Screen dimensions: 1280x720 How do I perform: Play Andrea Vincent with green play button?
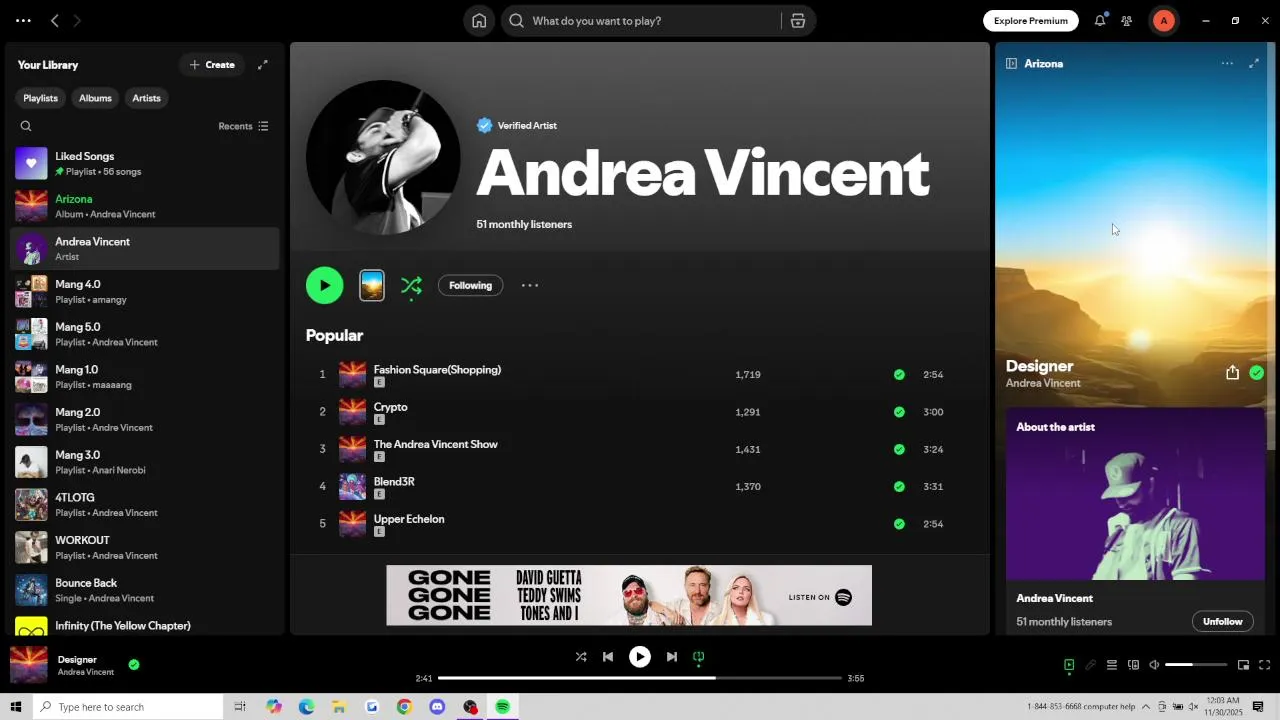point(324,286)
